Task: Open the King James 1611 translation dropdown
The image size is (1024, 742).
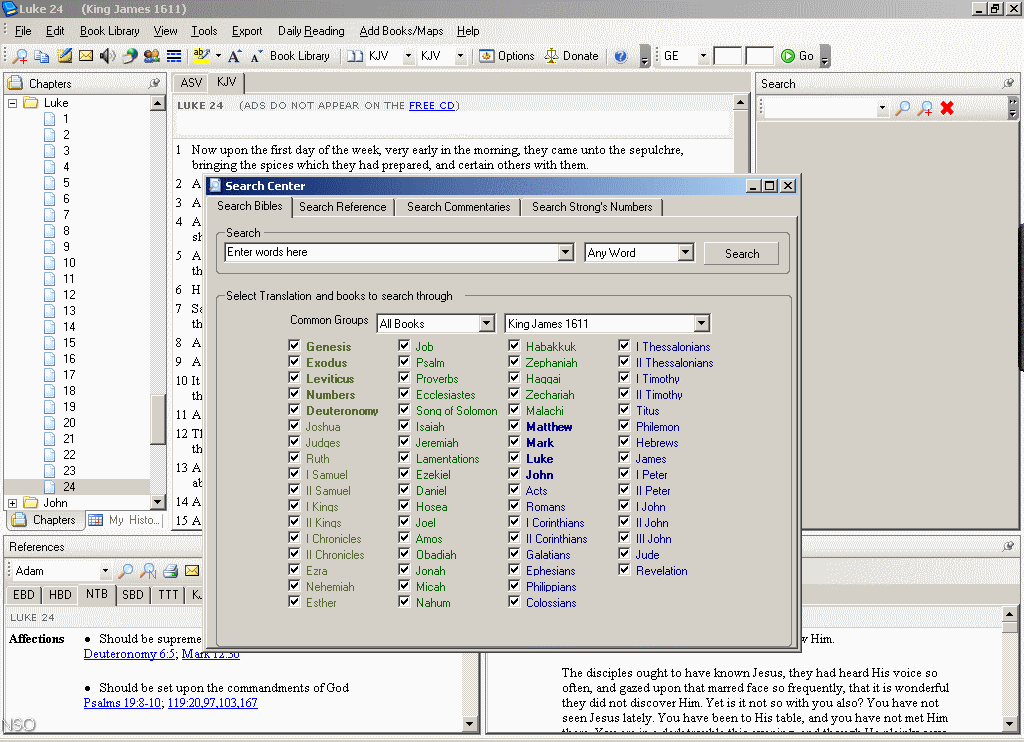Action: [701, 323]
